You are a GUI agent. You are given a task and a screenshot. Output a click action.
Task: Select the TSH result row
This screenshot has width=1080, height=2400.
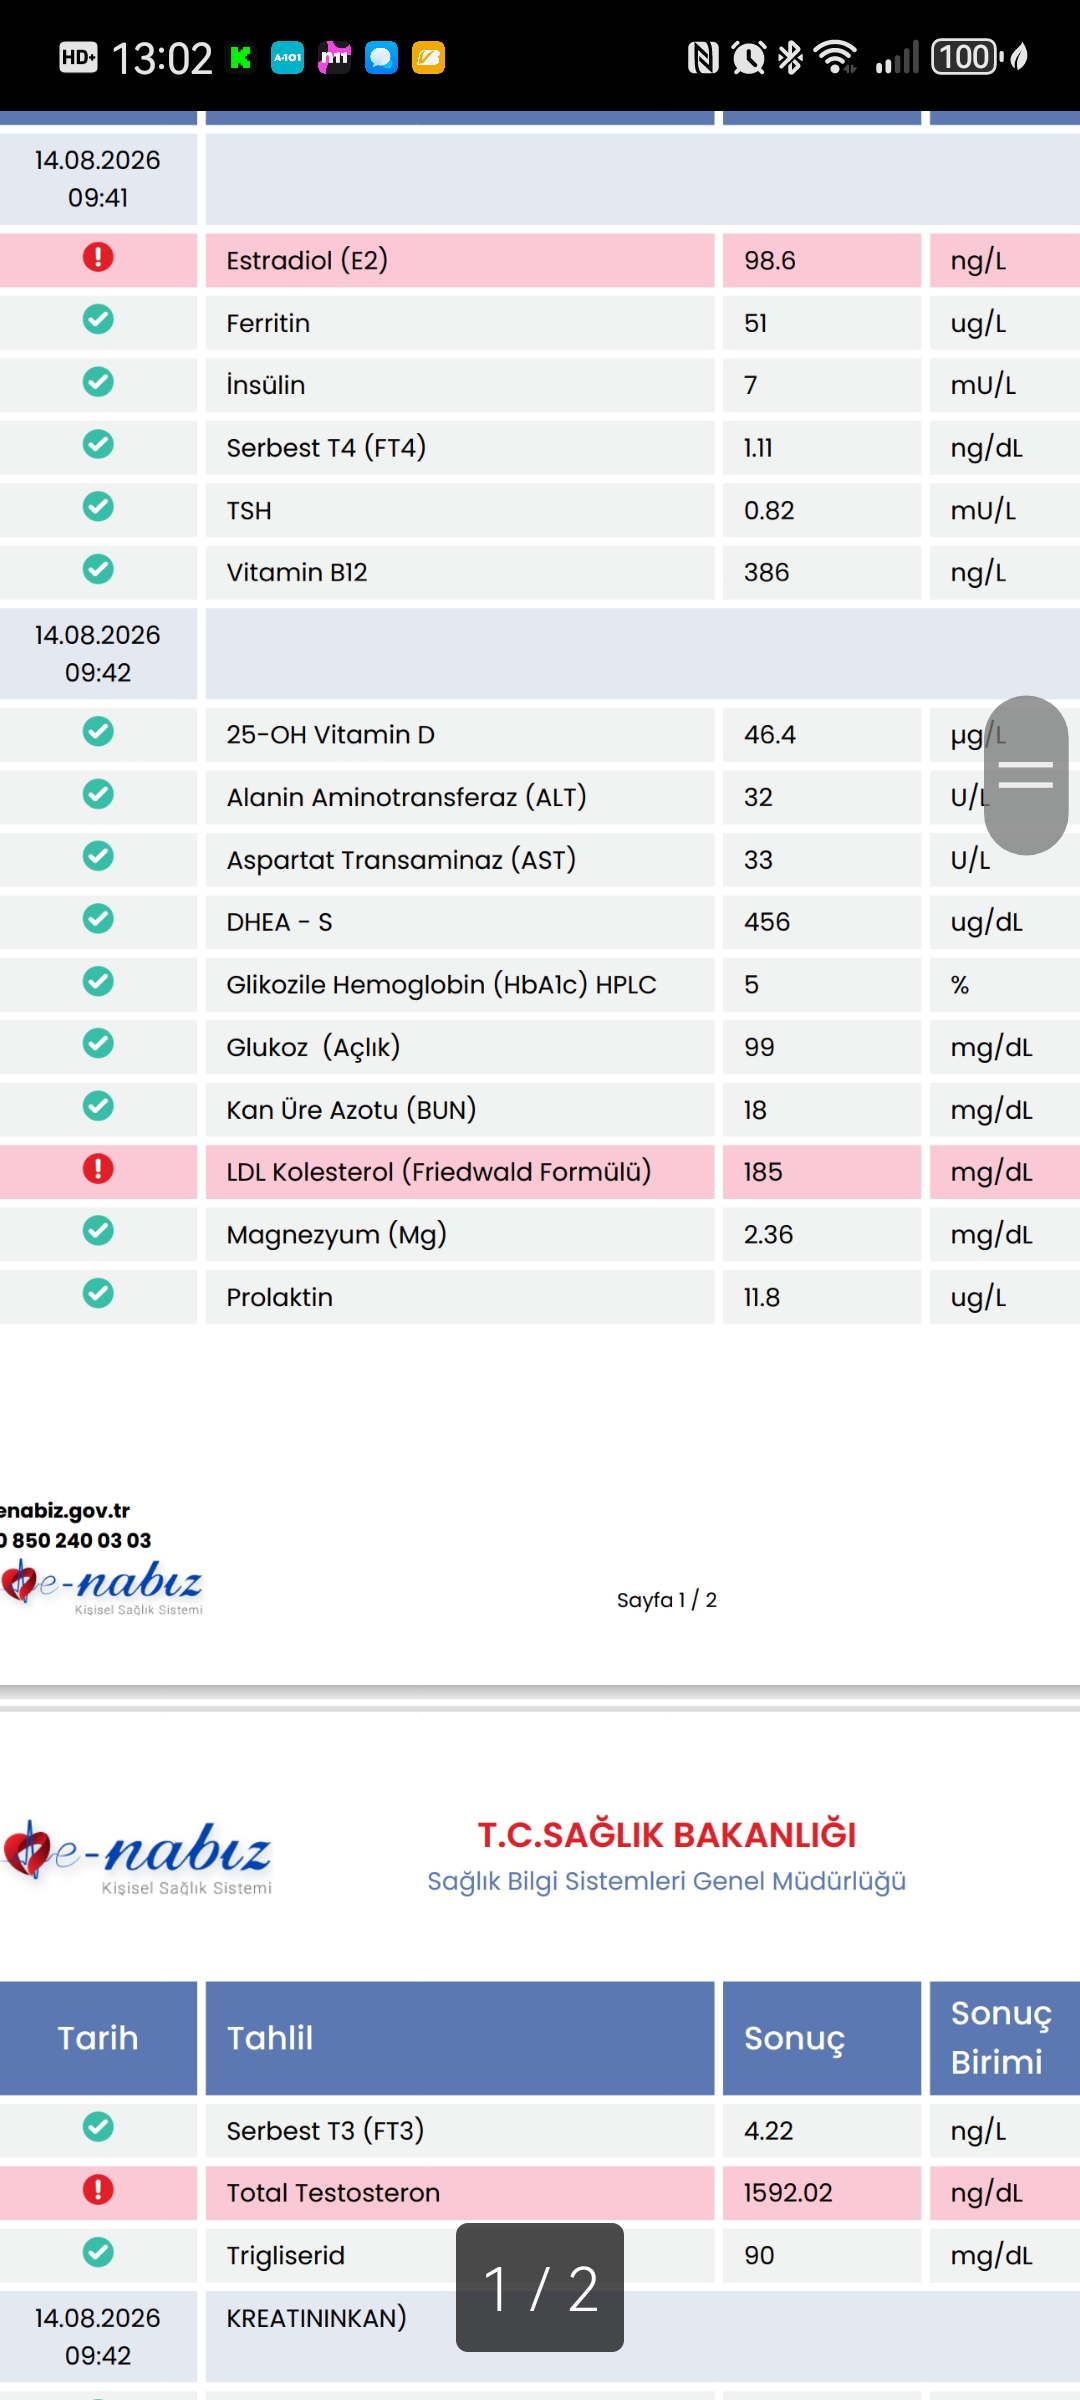tap(540, 510)
